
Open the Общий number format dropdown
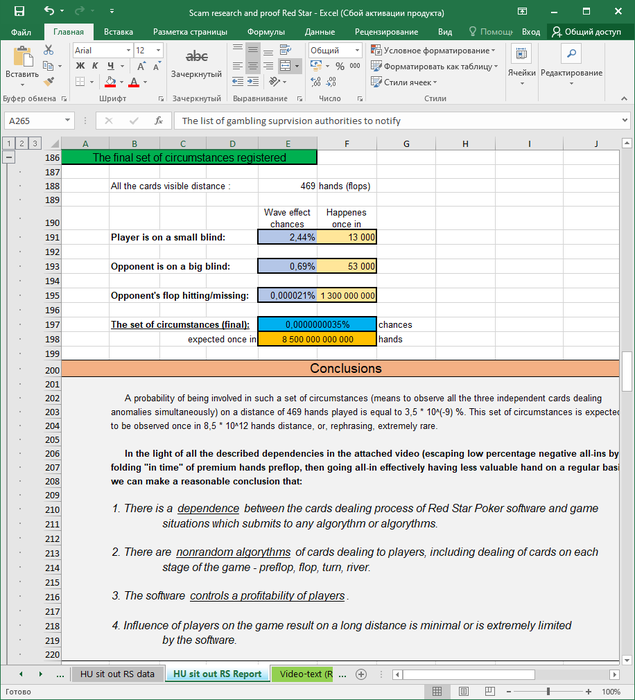(x=357, y=50)
